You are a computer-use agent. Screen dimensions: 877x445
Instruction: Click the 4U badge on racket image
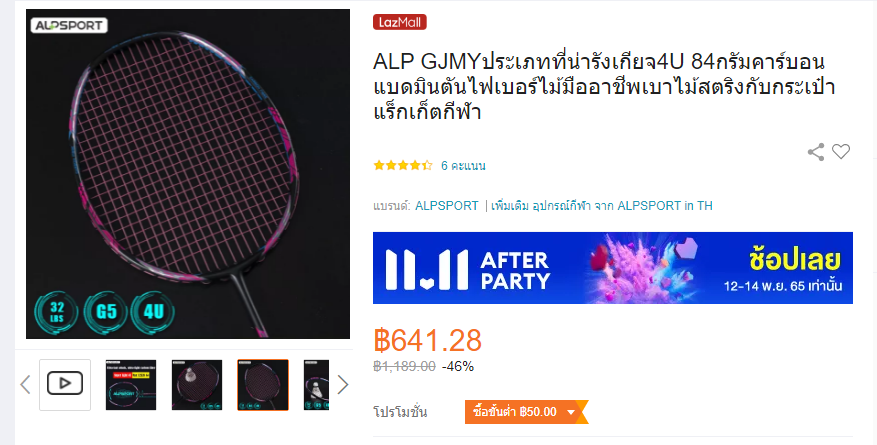[153, 313]
